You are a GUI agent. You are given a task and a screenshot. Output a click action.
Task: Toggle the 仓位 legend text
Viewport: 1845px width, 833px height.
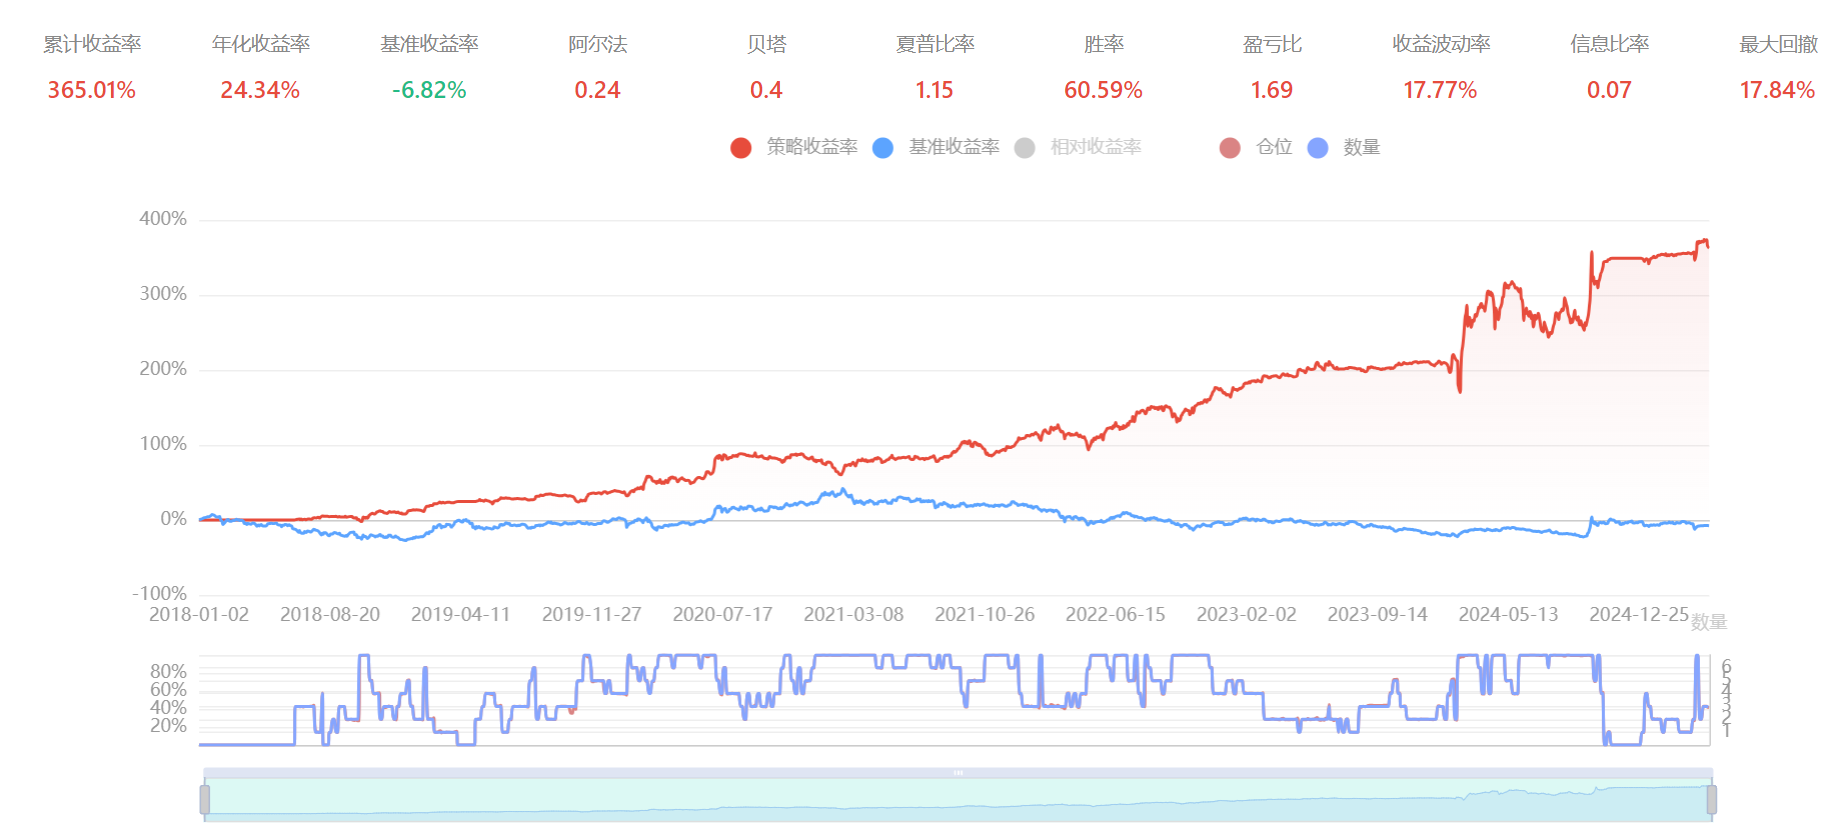point(1274,147)
